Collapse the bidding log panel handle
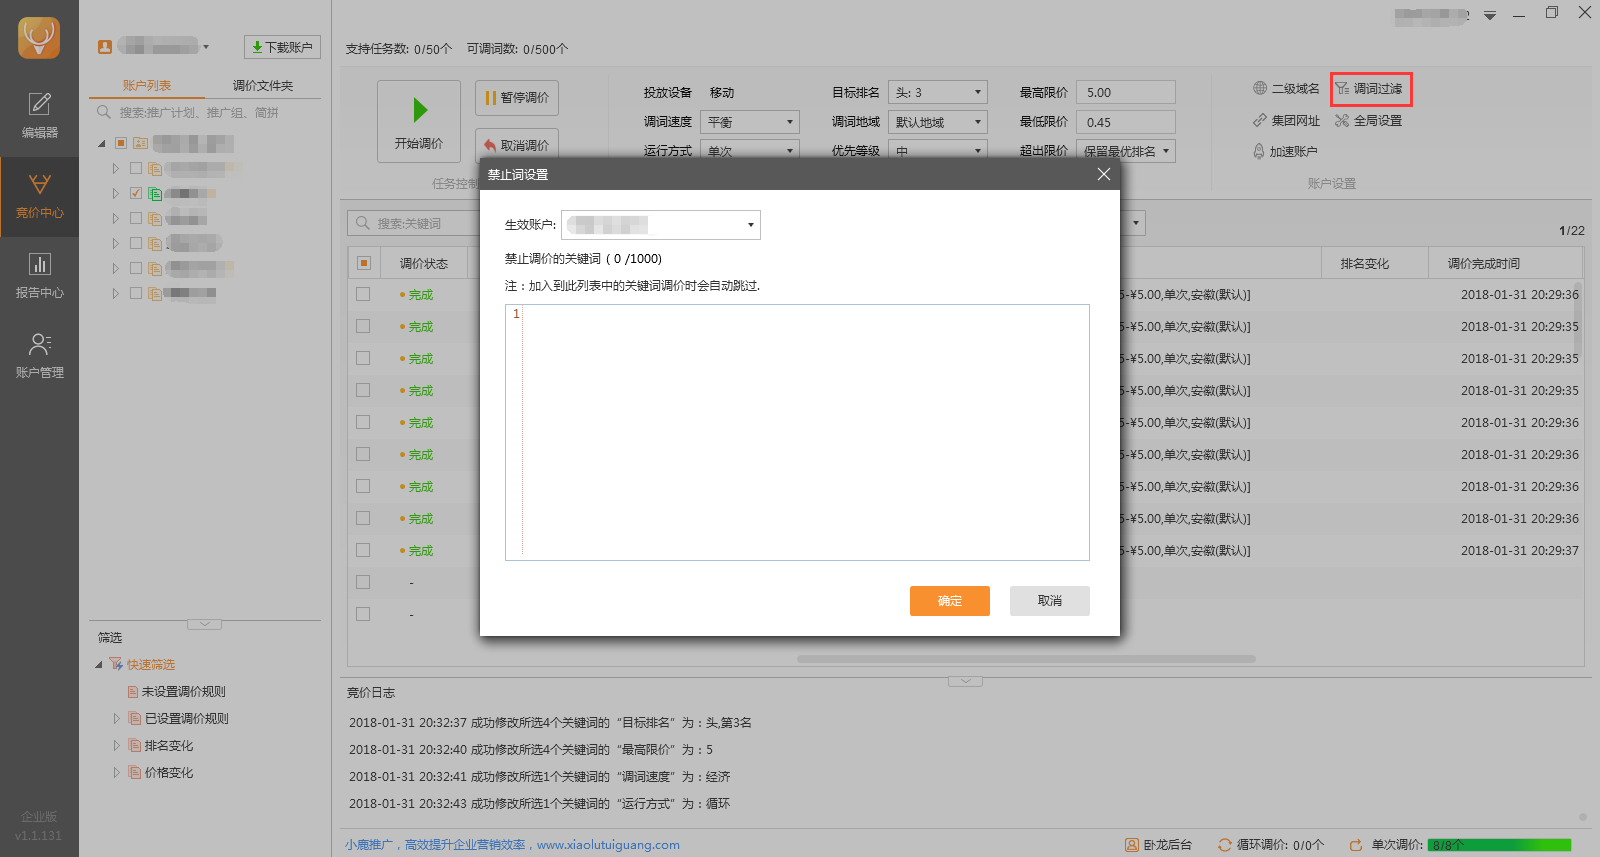 965,681
